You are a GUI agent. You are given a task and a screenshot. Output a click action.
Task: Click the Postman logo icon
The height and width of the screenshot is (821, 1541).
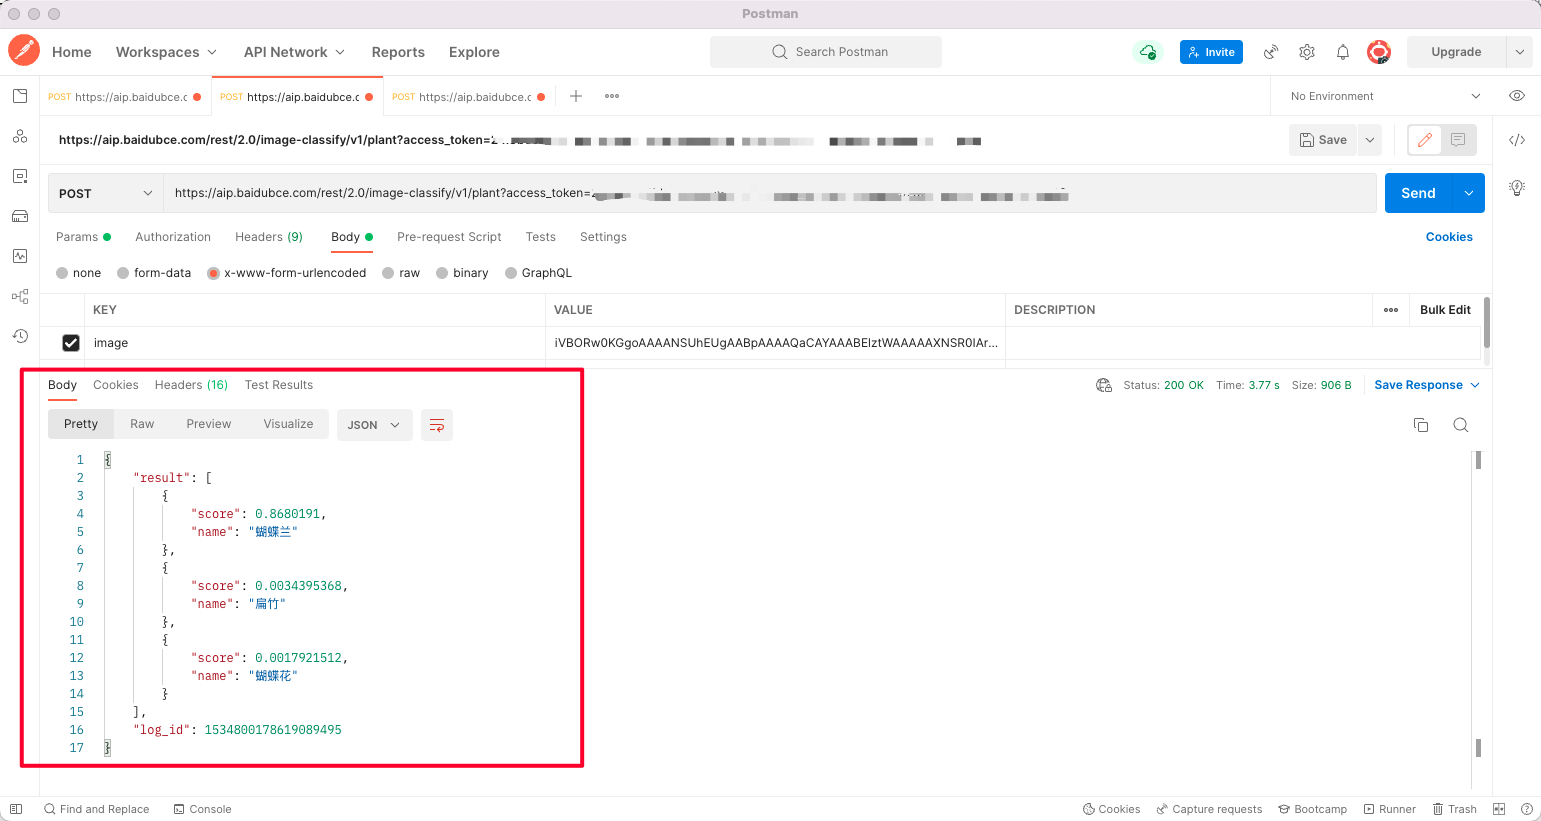pyautogui.click(x=24, y=50)
